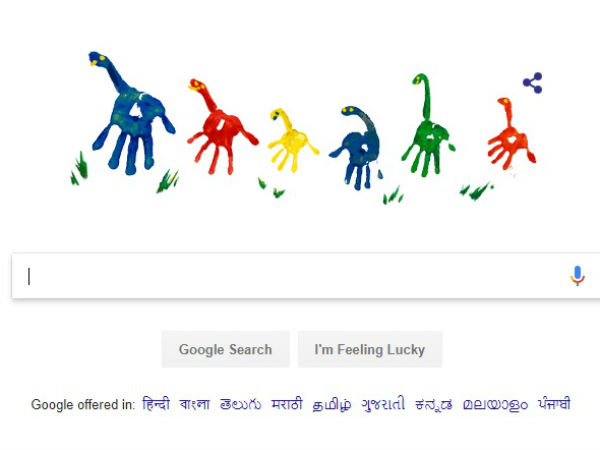Screen dimensions: 600x450
Task: Switch Google to Gujarati (ગુજરાતી)
Action: (x=383, y=404)
